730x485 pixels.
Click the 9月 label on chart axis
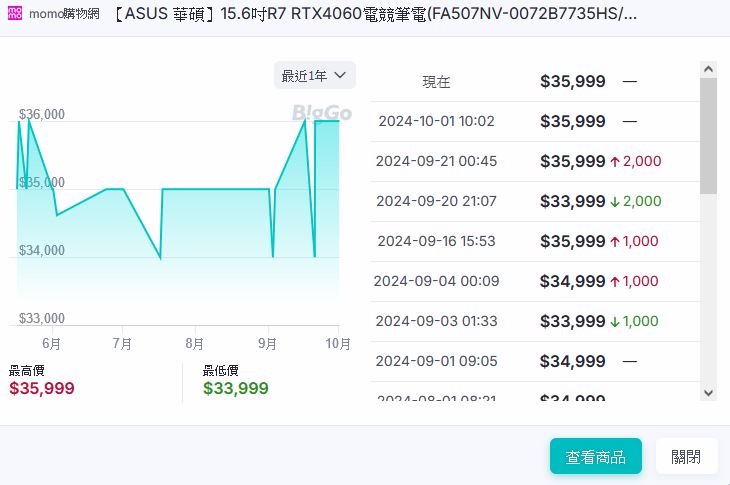click(x=267, y=344)
